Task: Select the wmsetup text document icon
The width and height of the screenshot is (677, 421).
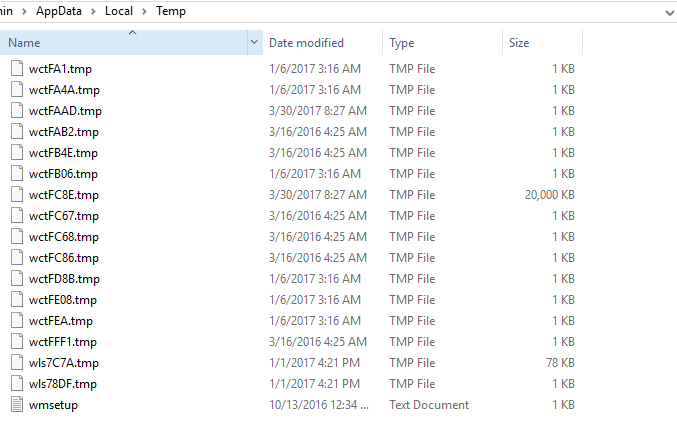Action: 17,405
